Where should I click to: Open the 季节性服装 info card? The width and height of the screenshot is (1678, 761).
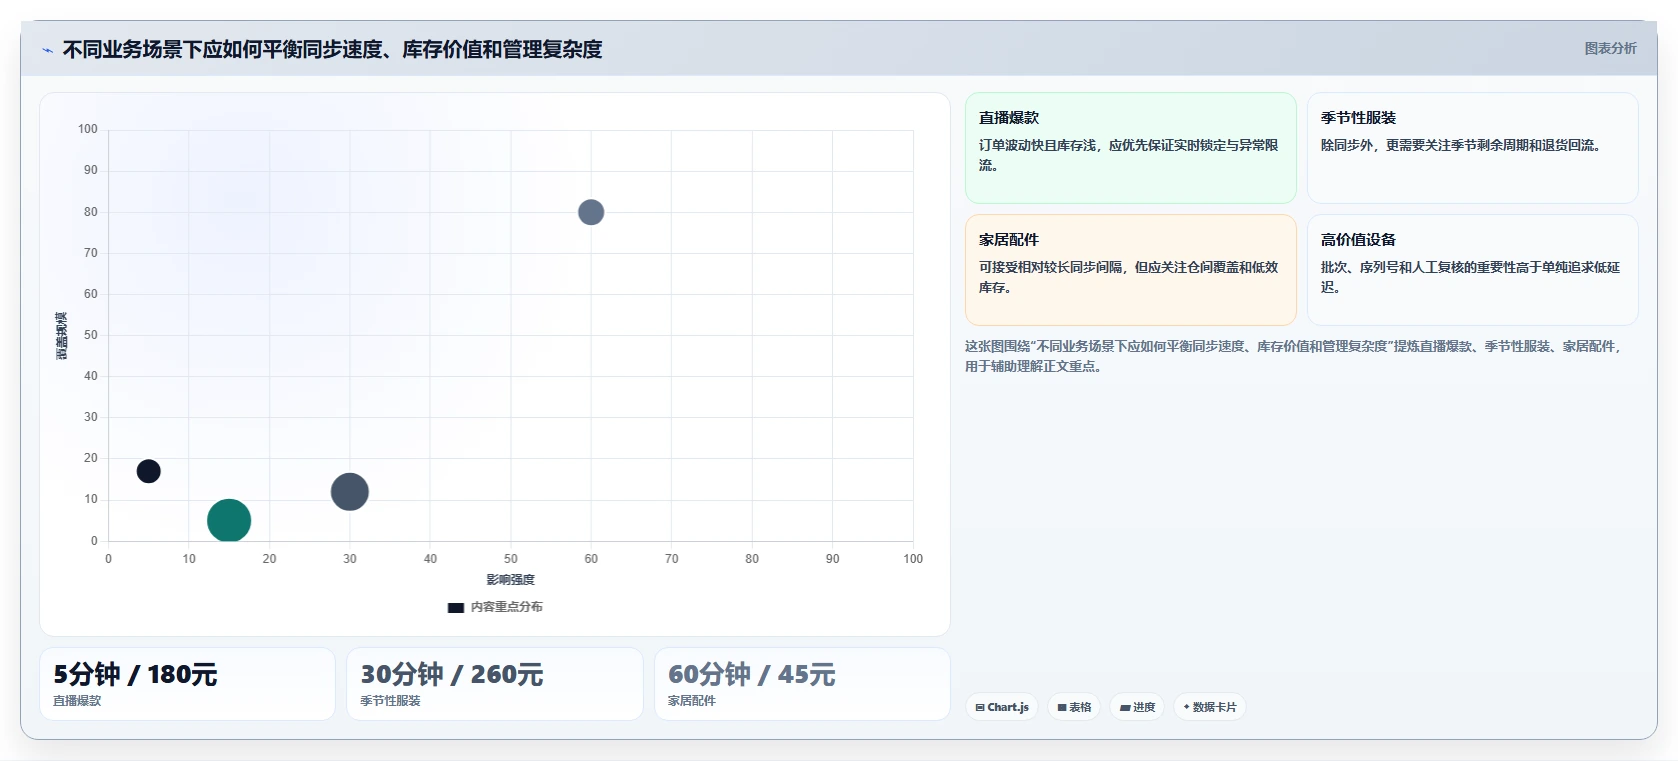[1473, 148]
